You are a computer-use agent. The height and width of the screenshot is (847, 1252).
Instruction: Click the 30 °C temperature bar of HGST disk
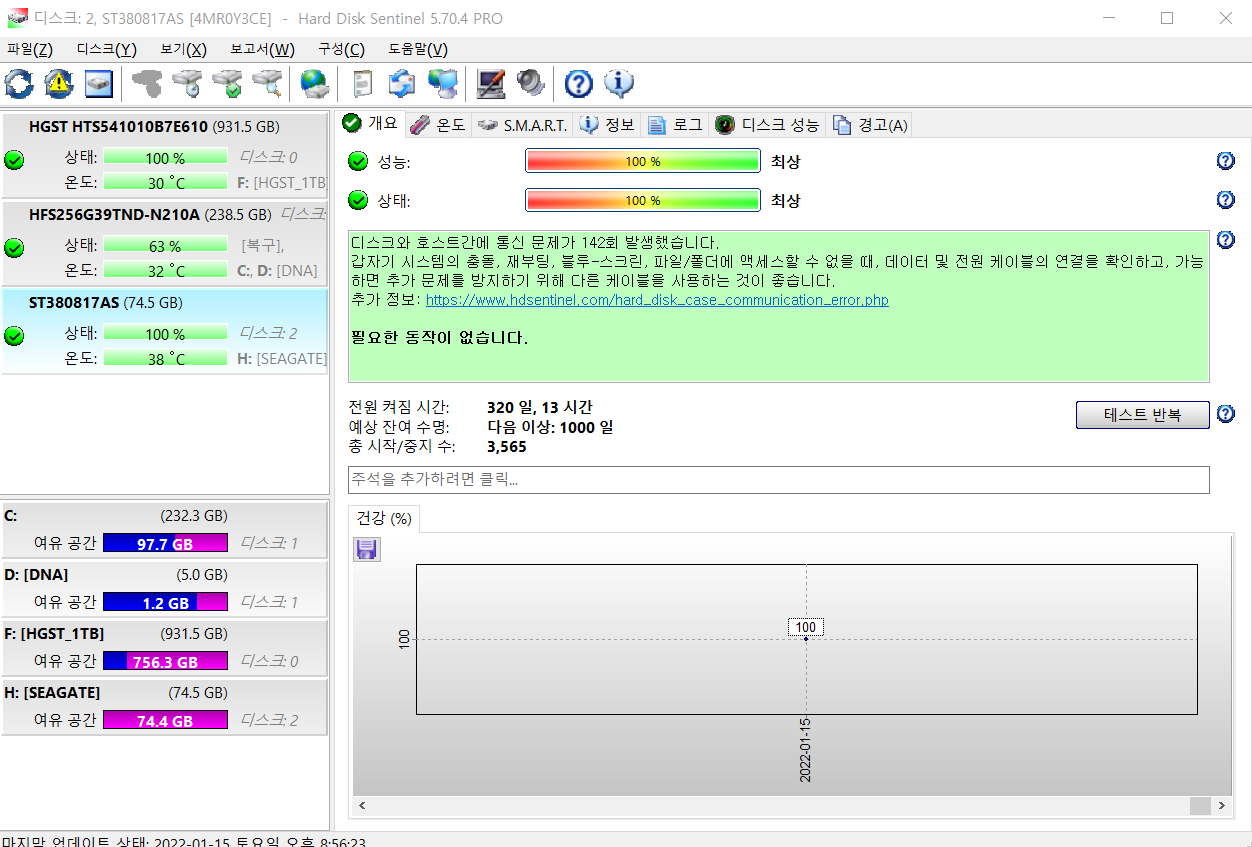(x=165, y=182)
